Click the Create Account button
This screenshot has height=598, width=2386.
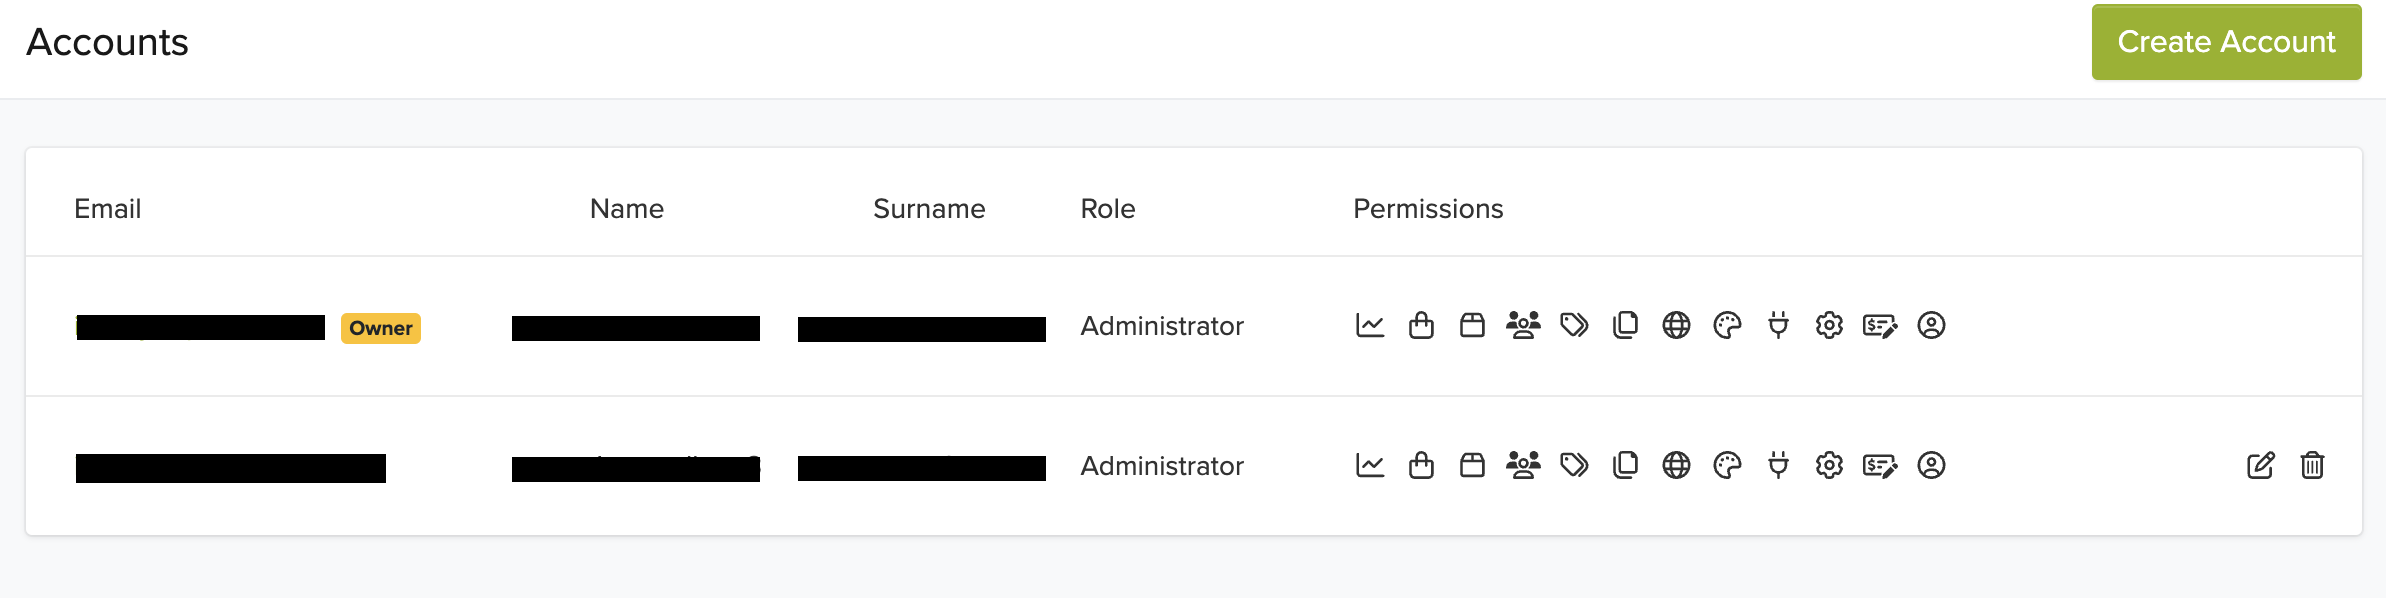[x=2226, y=42]
